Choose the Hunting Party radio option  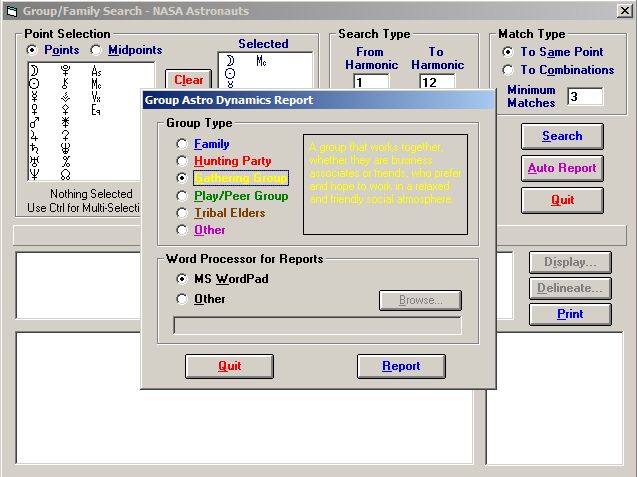(x=181, y=161)
